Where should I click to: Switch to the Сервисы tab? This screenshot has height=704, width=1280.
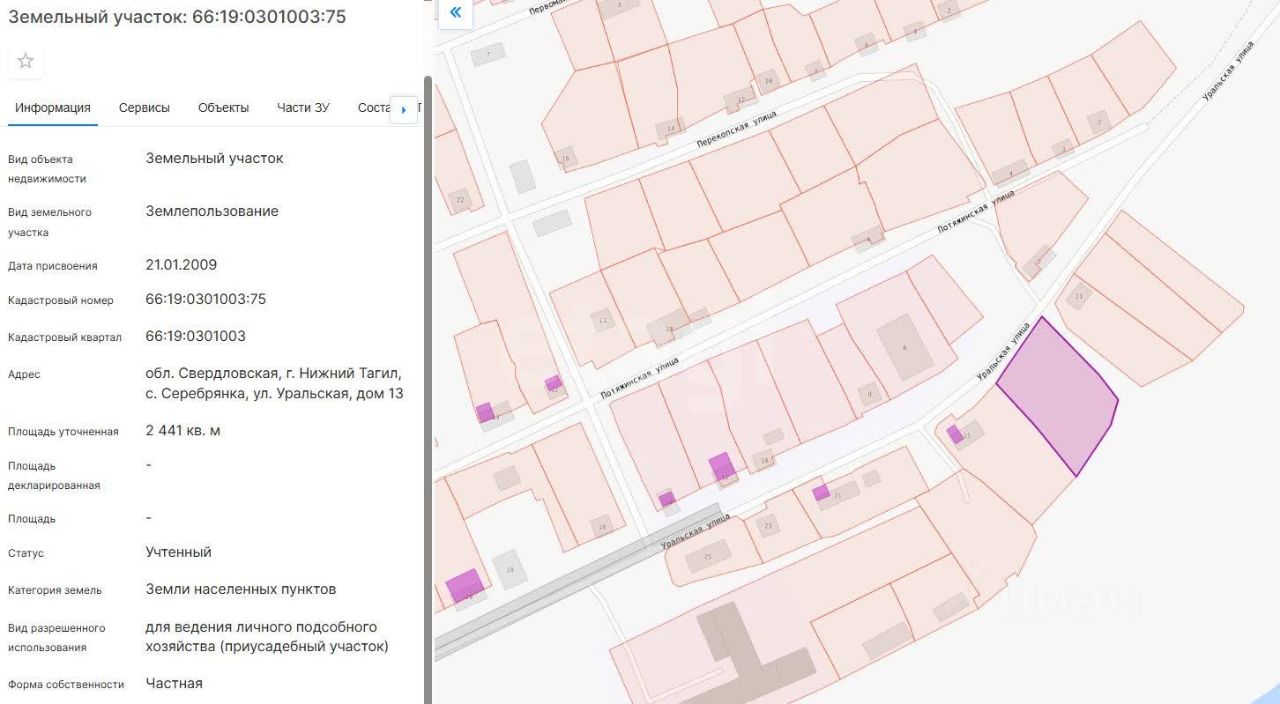click(x=144, y=108)
